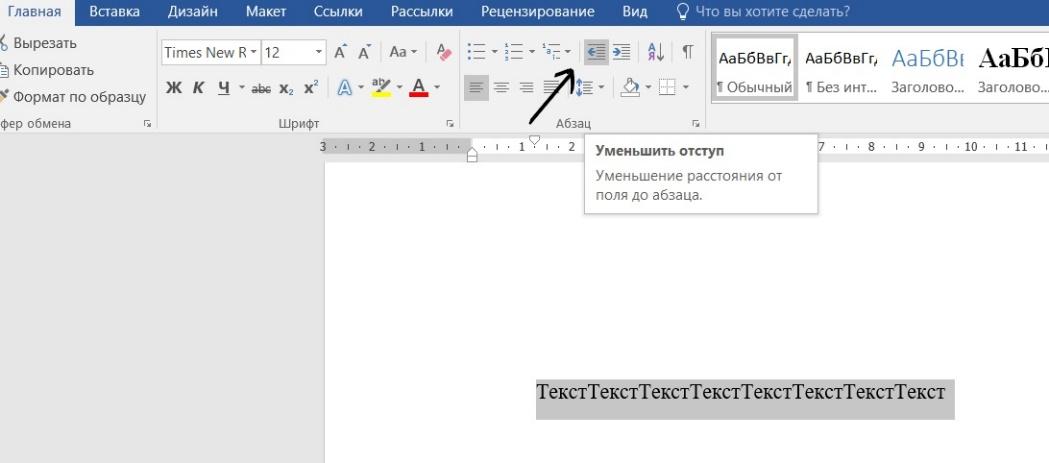Image resolution: width=1049 pixels, height=463 pixels.
Task: Click the Increase Indent icon
Action: [621, 53]
